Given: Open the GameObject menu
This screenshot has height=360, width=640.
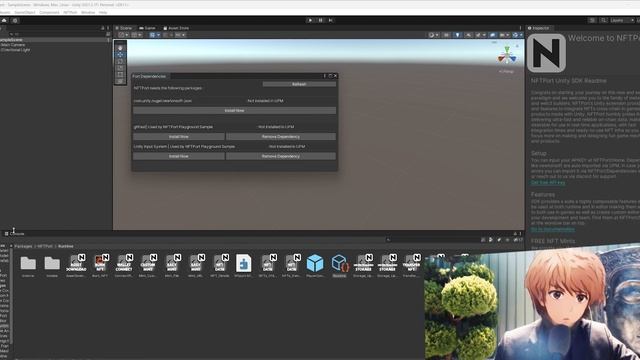Looking at the screenshot, I should (24, 13).
